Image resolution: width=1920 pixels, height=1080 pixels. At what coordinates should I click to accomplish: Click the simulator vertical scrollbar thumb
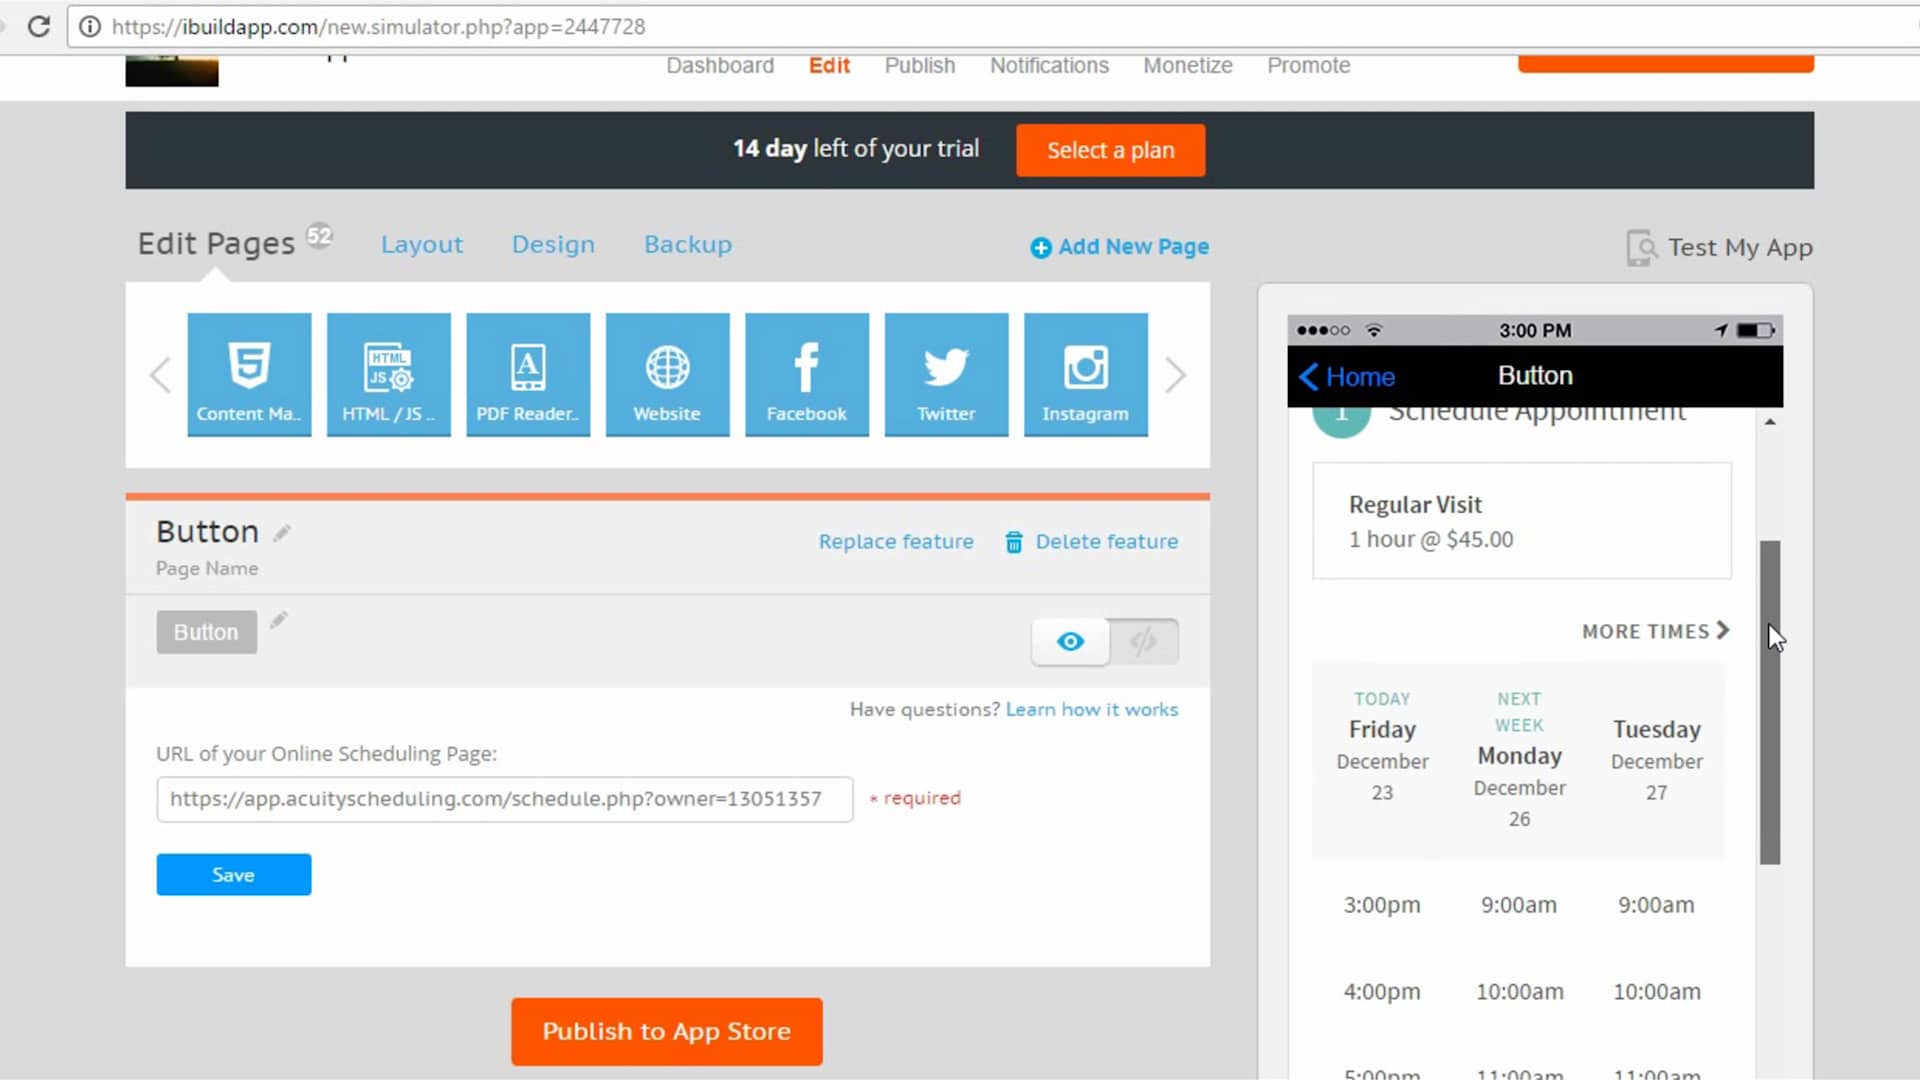(x=1770, y=702)
